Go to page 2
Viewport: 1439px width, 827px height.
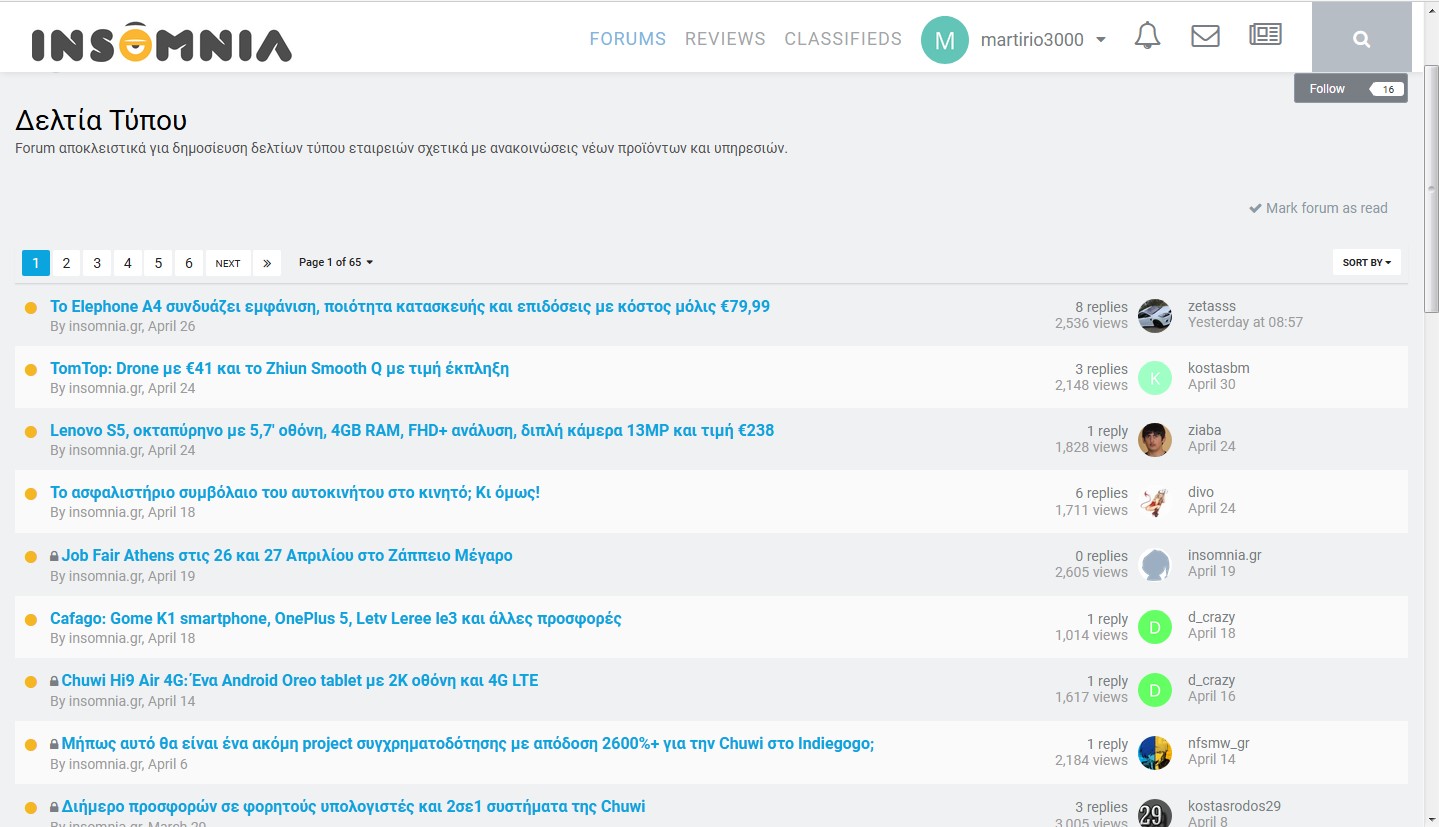point(66,263)
